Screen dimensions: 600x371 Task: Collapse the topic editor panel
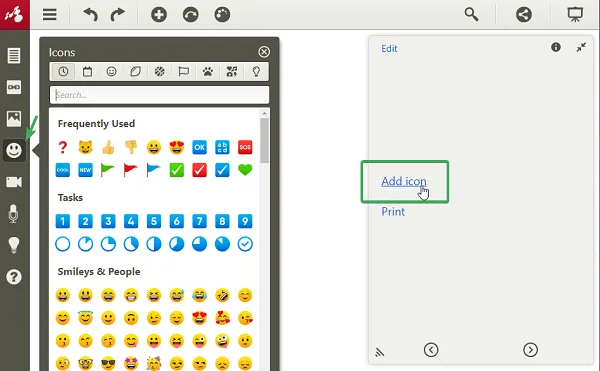coord(581,47)
